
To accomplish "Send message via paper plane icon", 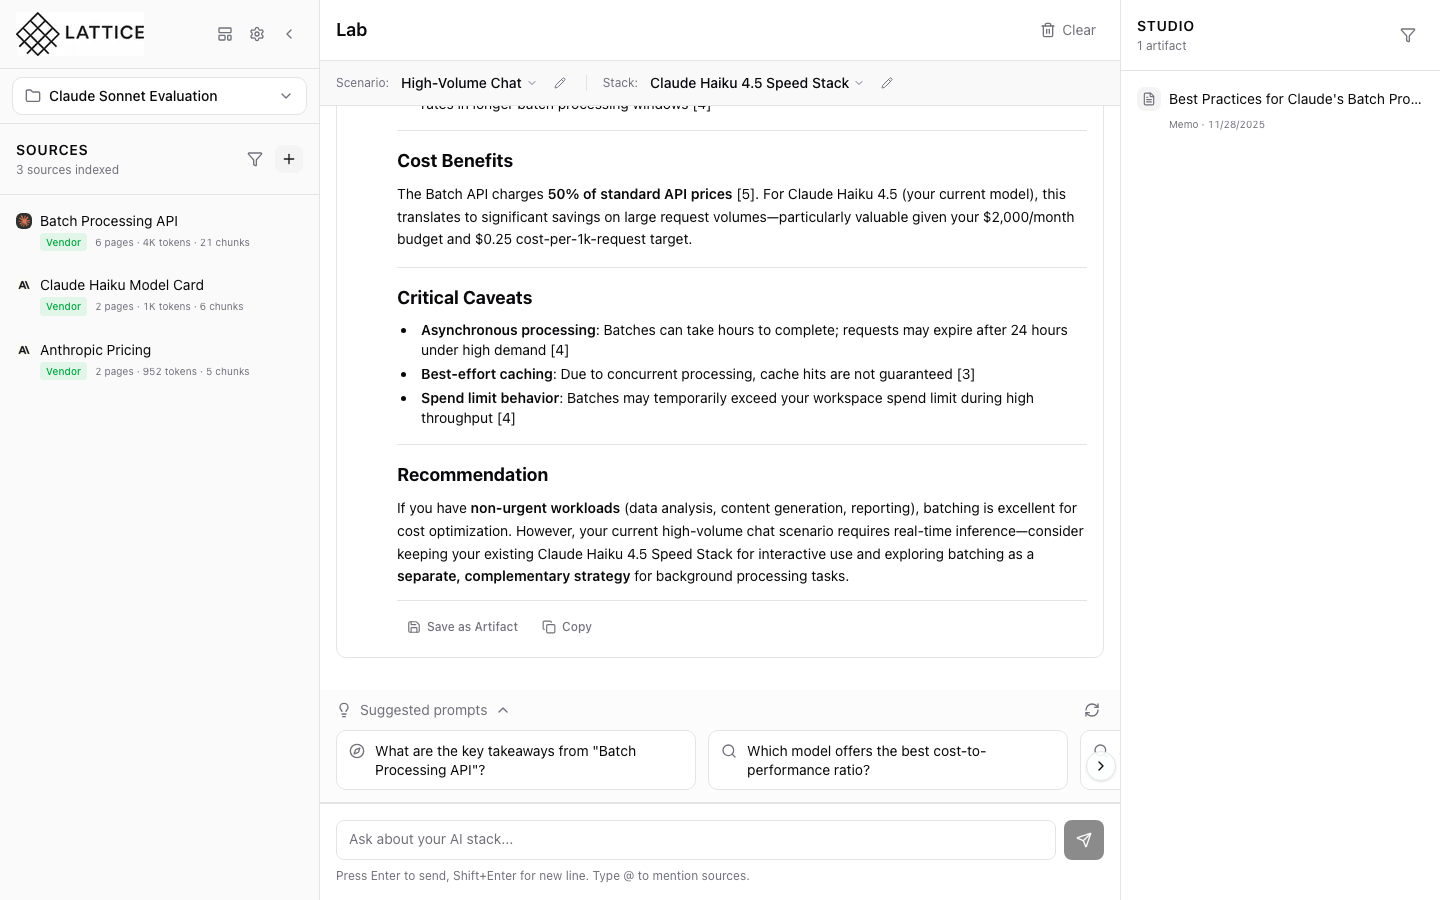I will [1084, 840].
